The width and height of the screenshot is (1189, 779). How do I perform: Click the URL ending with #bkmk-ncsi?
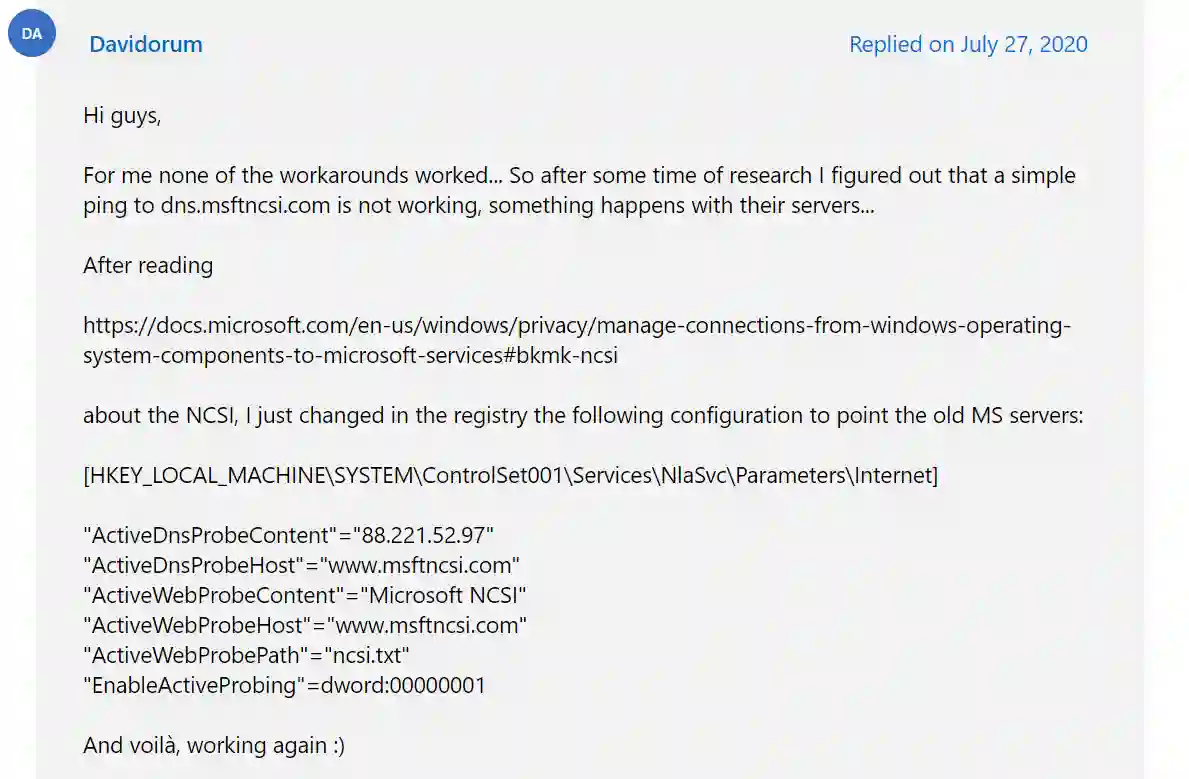click(x=350, y=356)
